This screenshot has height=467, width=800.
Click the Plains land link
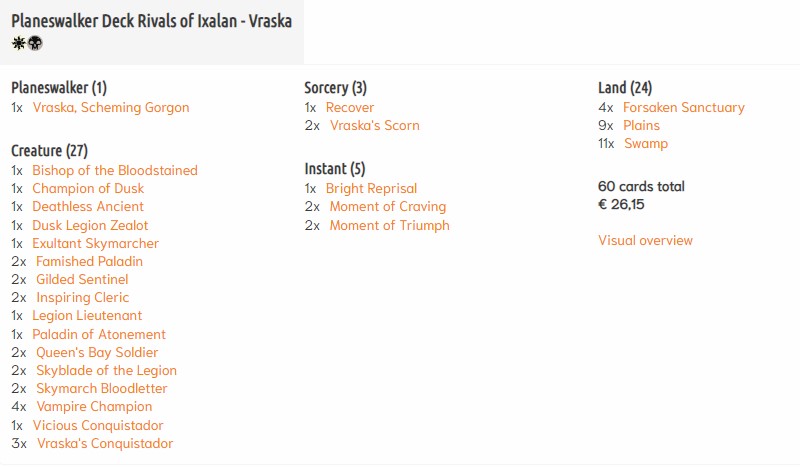tap(641, 125)
